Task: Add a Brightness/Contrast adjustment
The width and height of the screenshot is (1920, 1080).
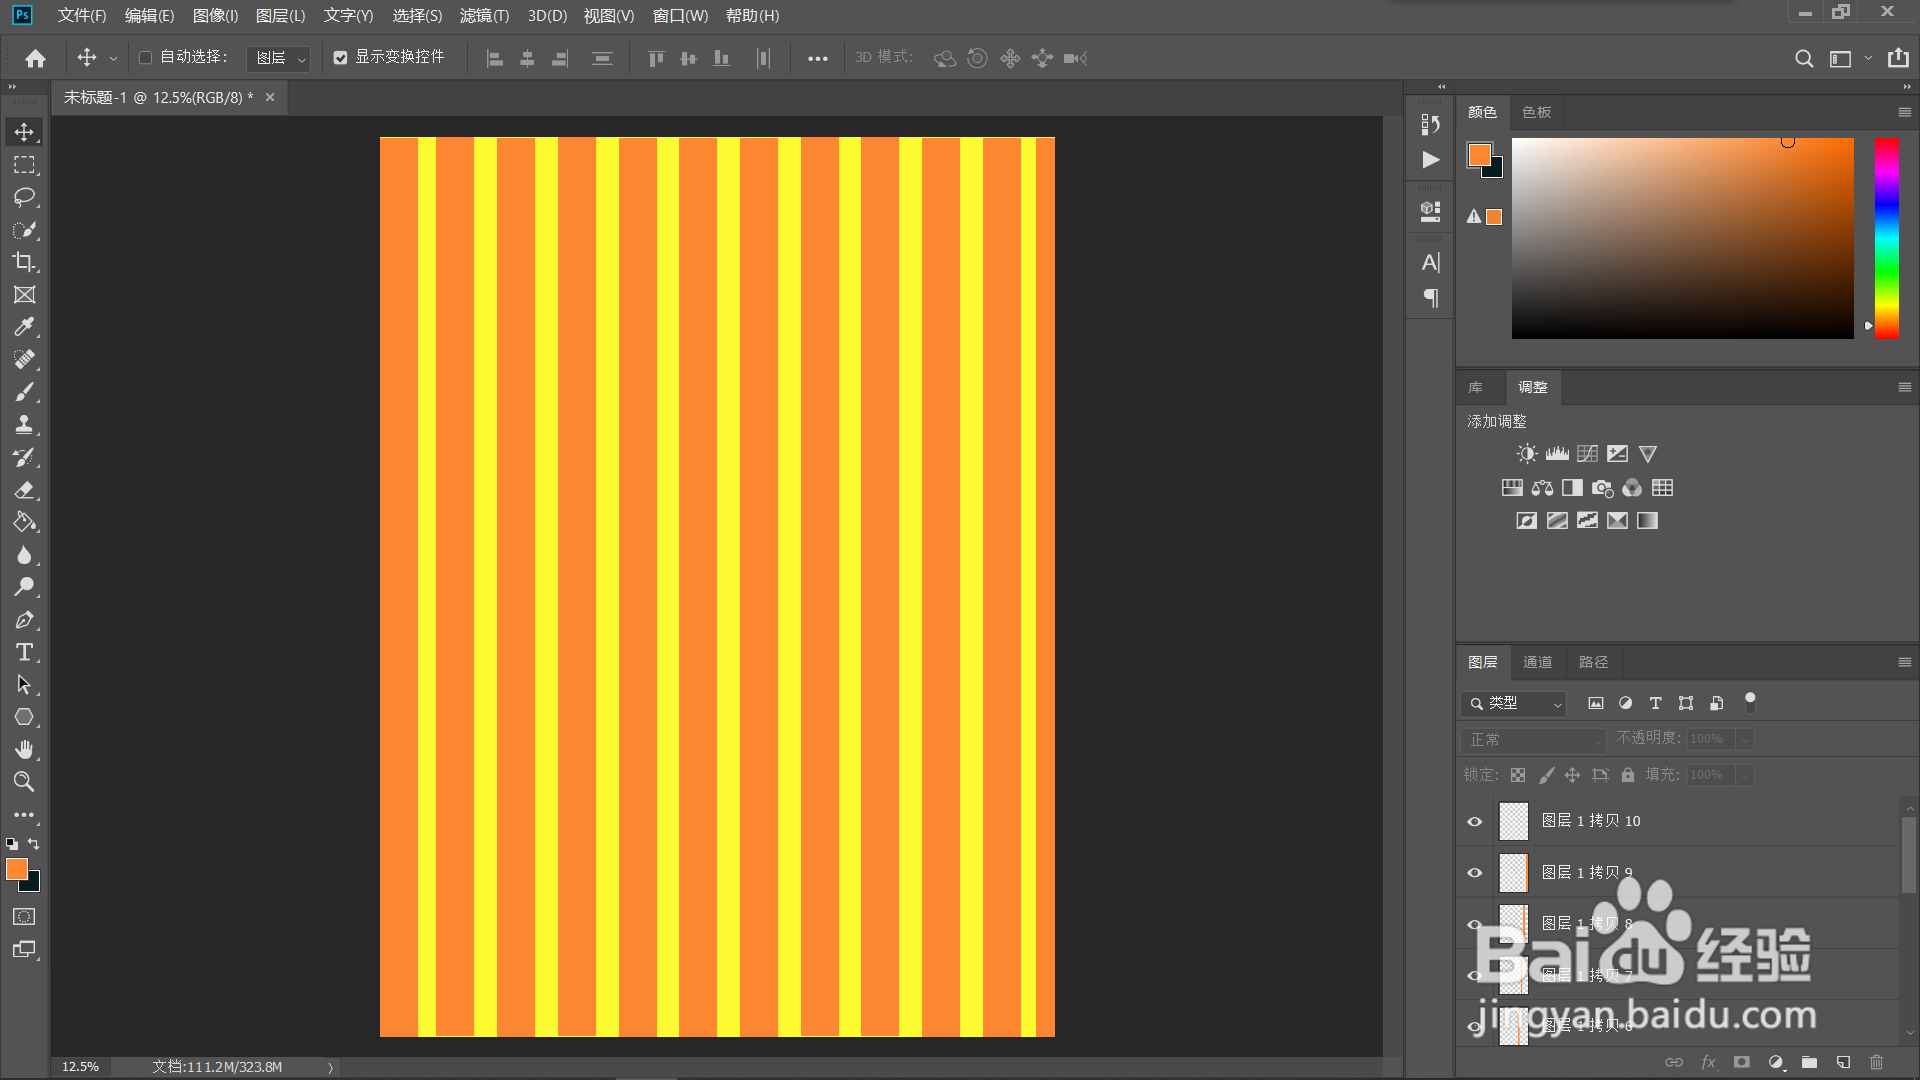Action: (1526, 454)
